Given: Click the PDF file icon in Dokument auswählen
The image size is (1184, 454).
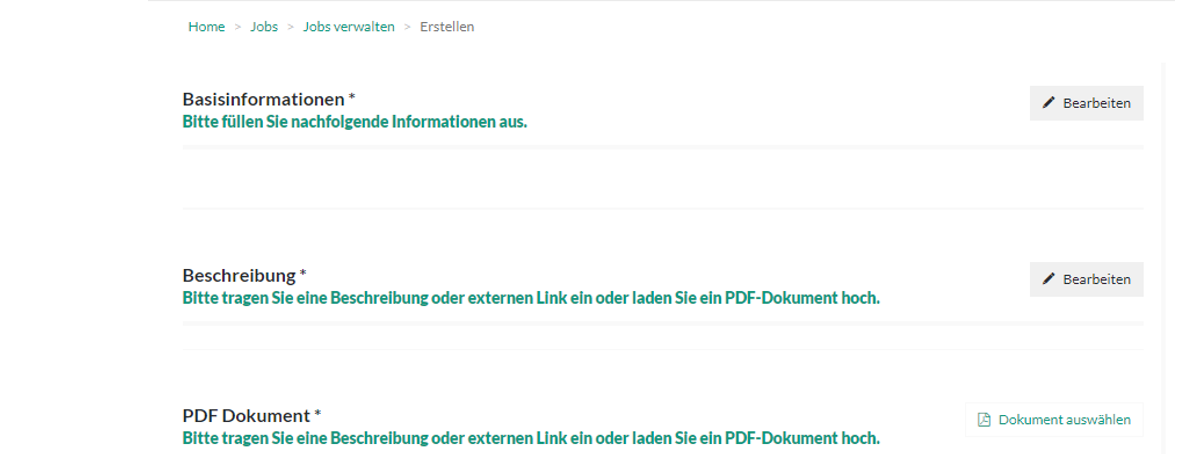Looking at the screenshot, I should tap(984, 419).
